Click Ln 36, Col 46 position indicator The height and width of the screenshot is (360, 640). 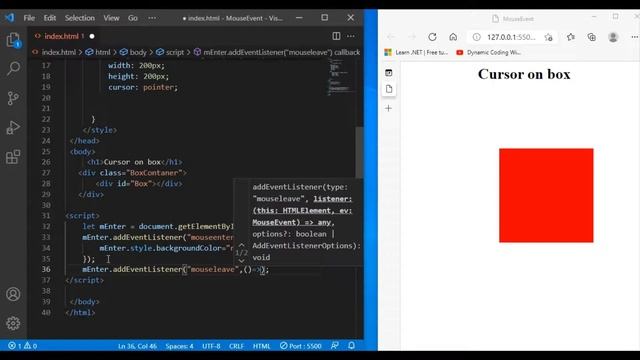[138, 346]
